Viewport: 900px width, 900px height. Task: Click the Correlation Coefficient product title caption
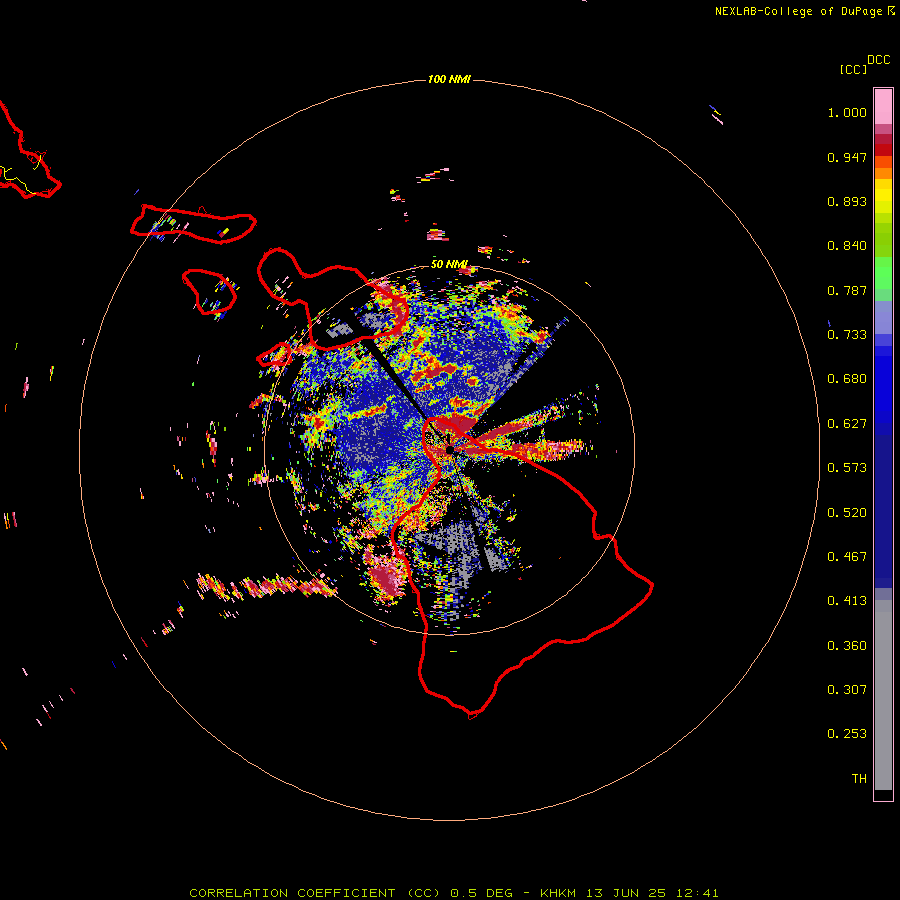click(453, 893)
